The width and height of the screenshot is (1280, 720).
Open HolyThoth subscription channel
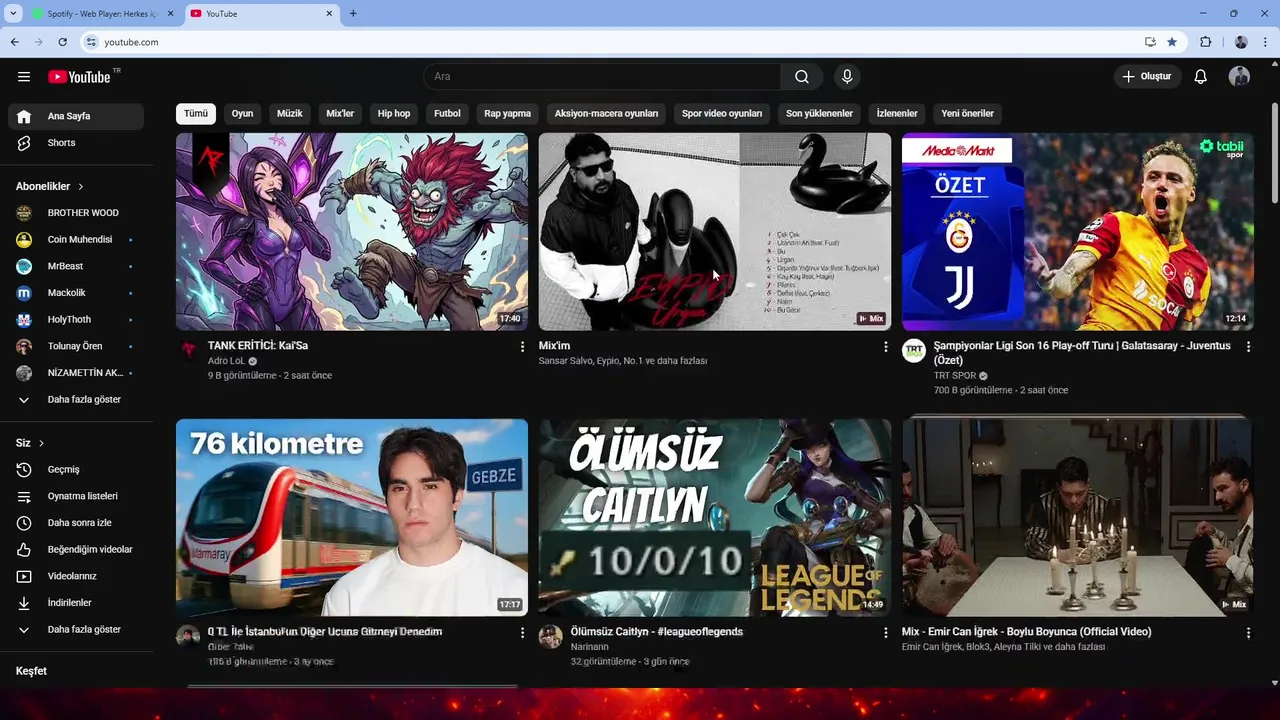click(76, 320)
